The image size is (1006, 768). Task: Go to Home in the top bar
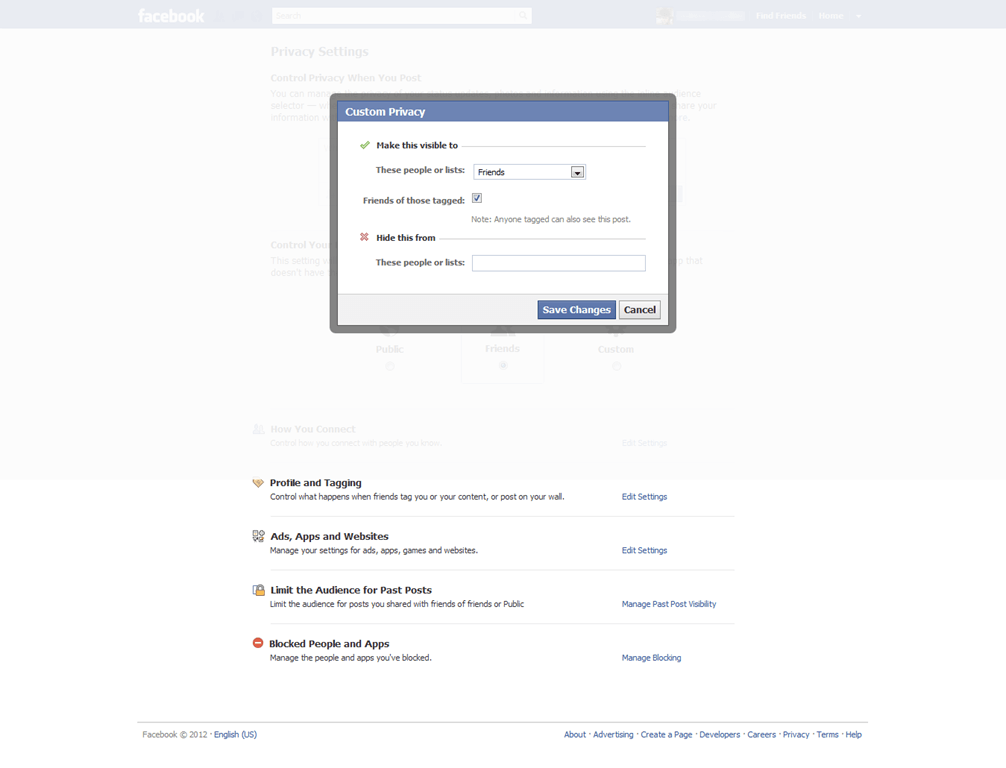tap(831, 16)
